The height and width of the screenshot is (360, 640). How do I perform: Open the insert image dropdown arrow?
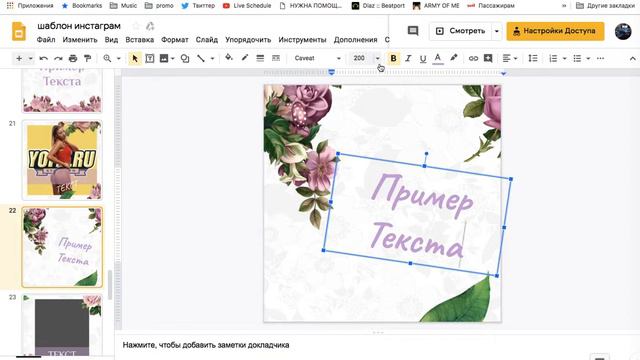coord(173,59)
